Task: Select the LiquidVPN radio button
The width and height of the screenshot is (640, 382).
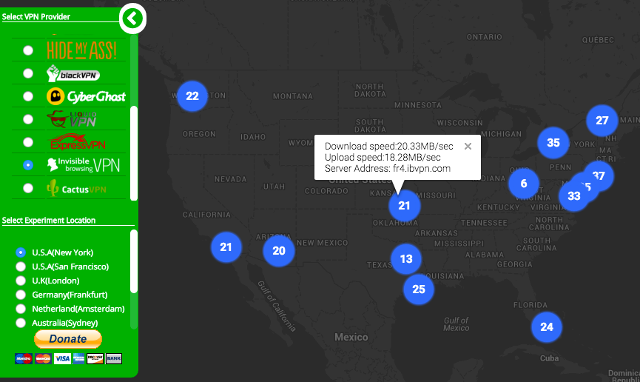Action: pyautogui.click(x=28, y=119)
